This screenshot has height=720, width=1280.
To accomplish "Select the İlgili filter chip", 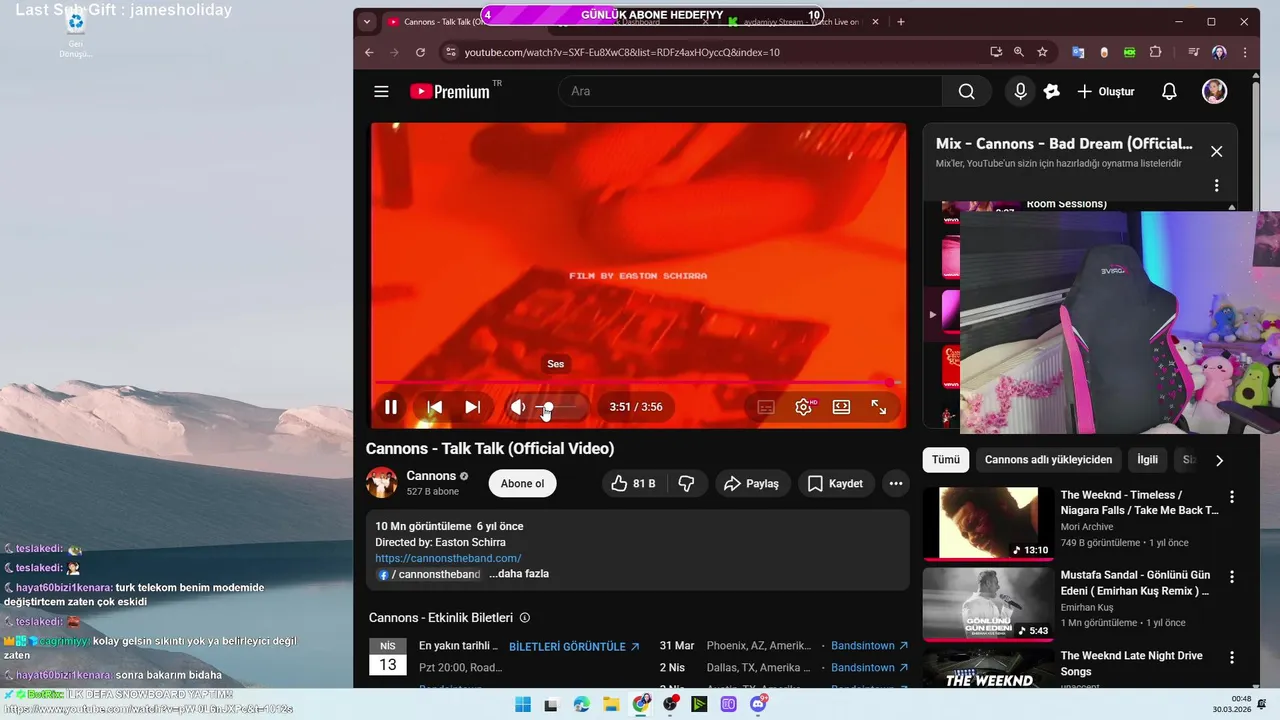I will [x=1147, y=460].
